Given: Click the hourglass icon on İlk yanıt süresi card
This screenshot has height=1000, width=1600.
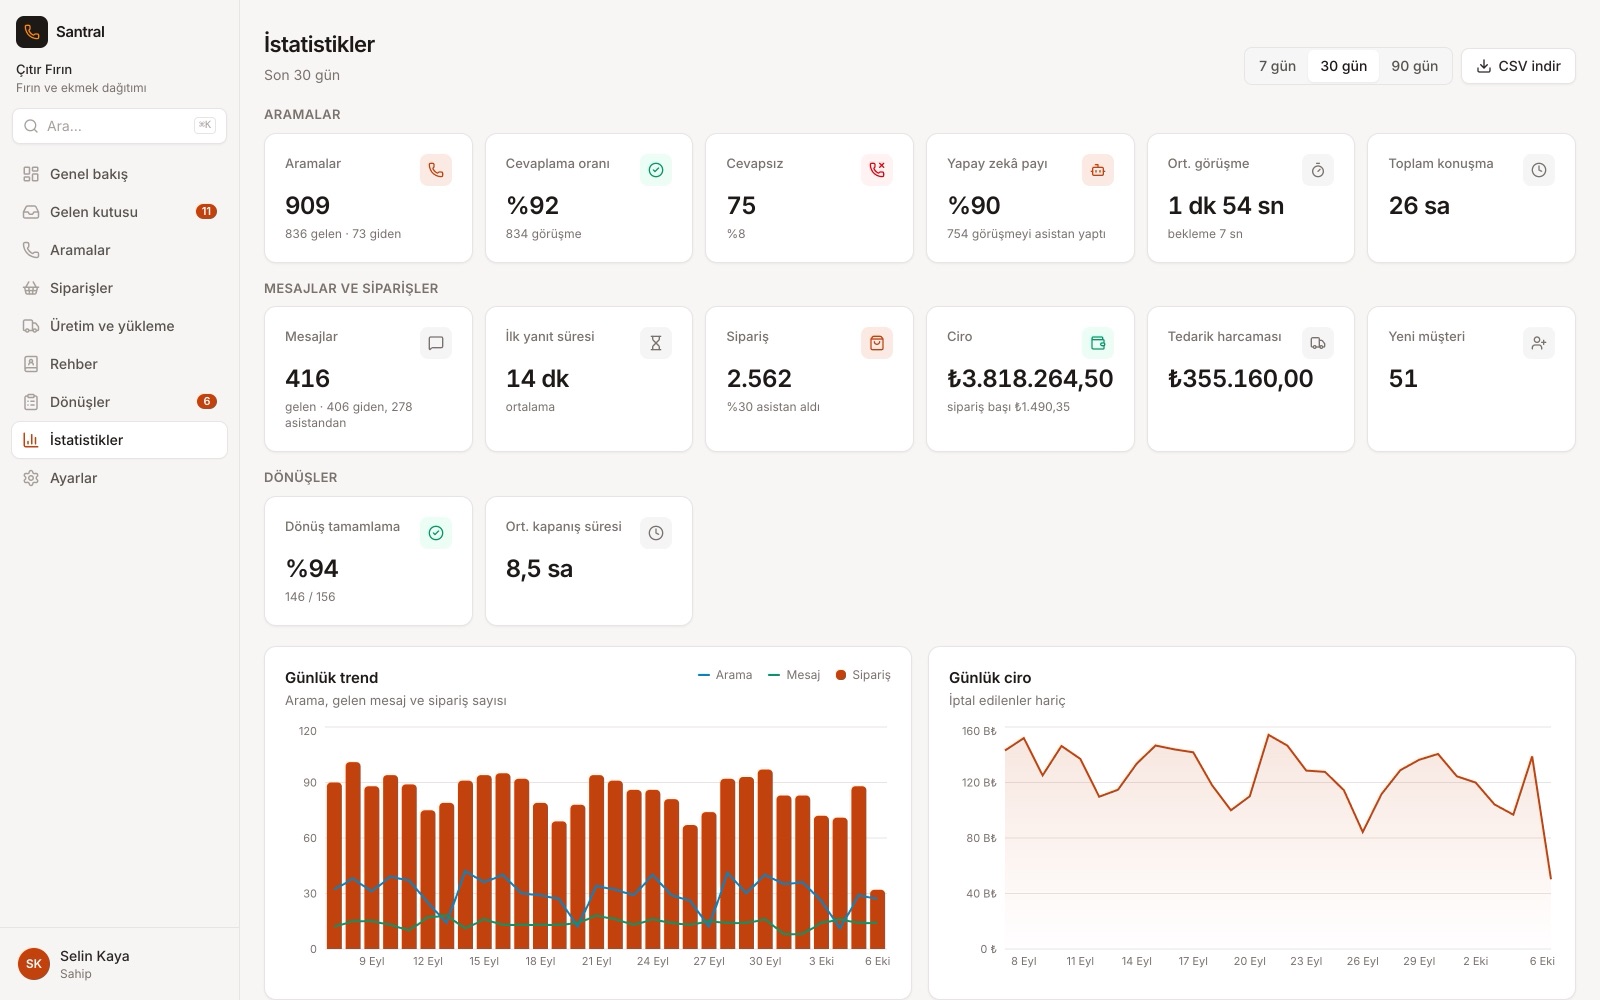Looking at the screenshot, I should (x=656, y=343).
